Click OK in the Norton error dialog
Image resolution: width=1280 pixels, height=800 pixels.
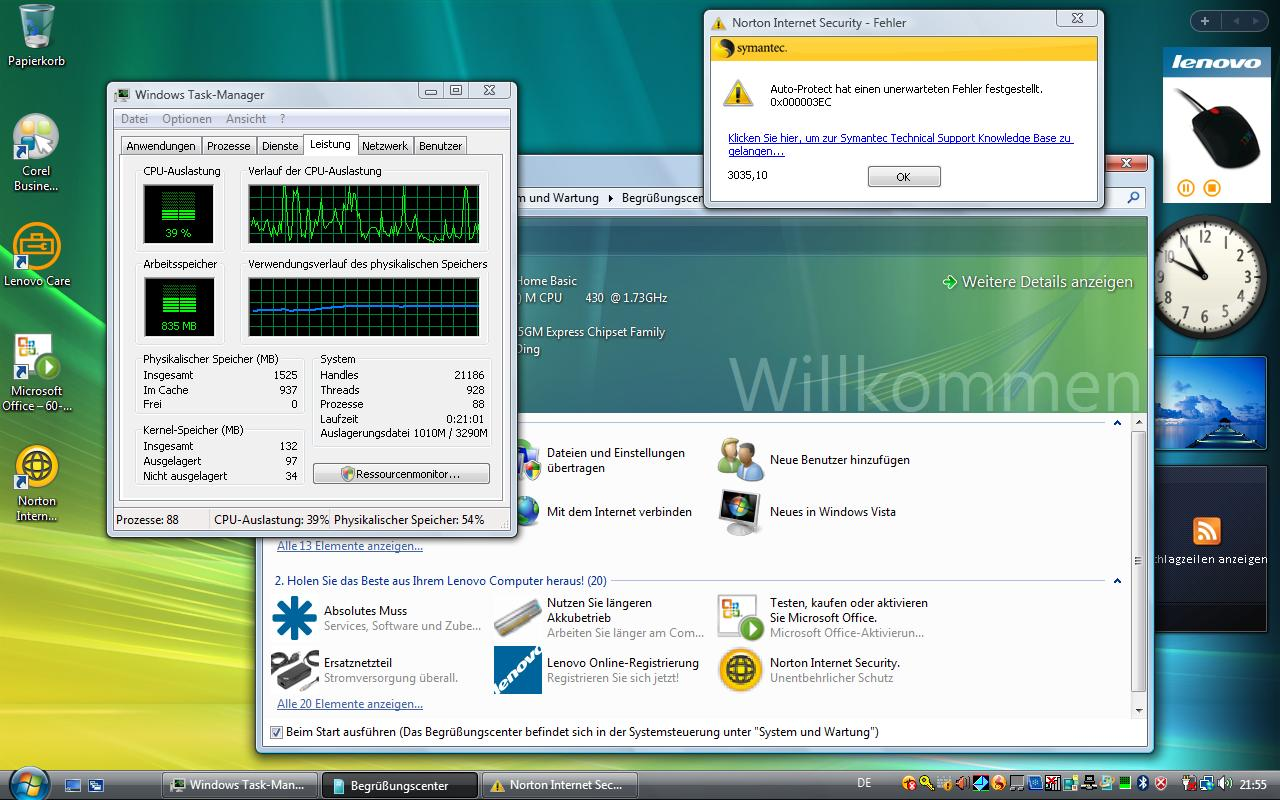pos(904,177)
